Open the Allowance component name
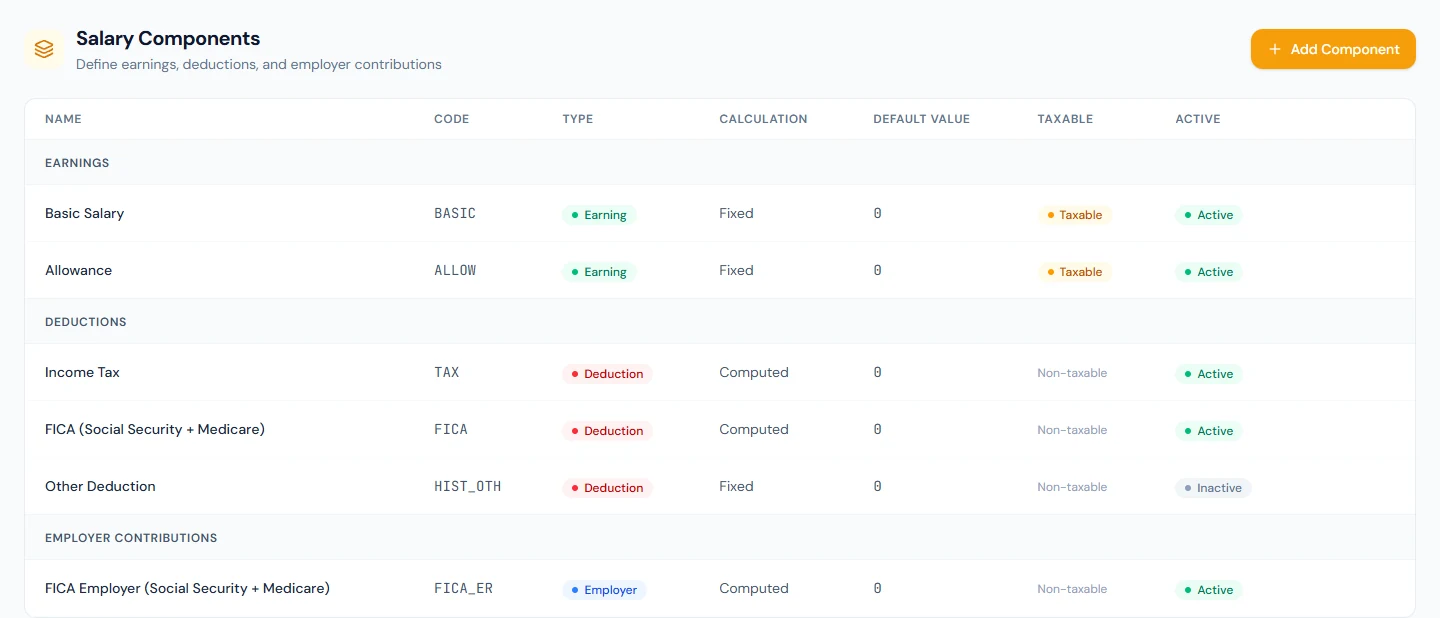 click(79, 270)
